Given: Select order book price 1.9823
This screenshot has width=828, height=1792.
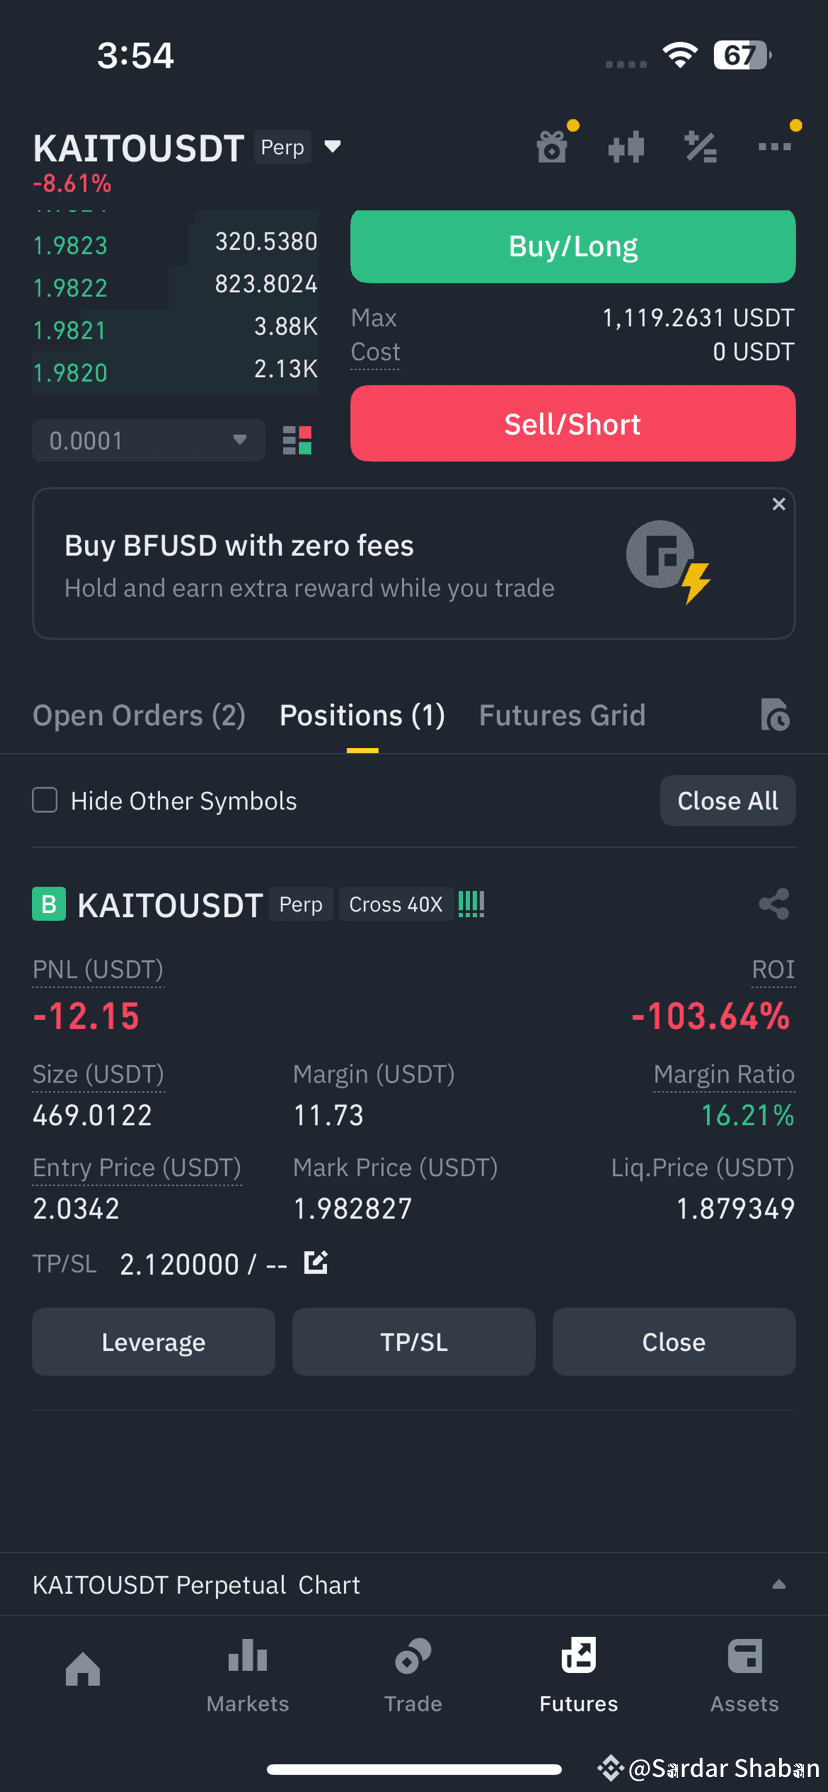Looking at the screenshot, I should (70, 245).
